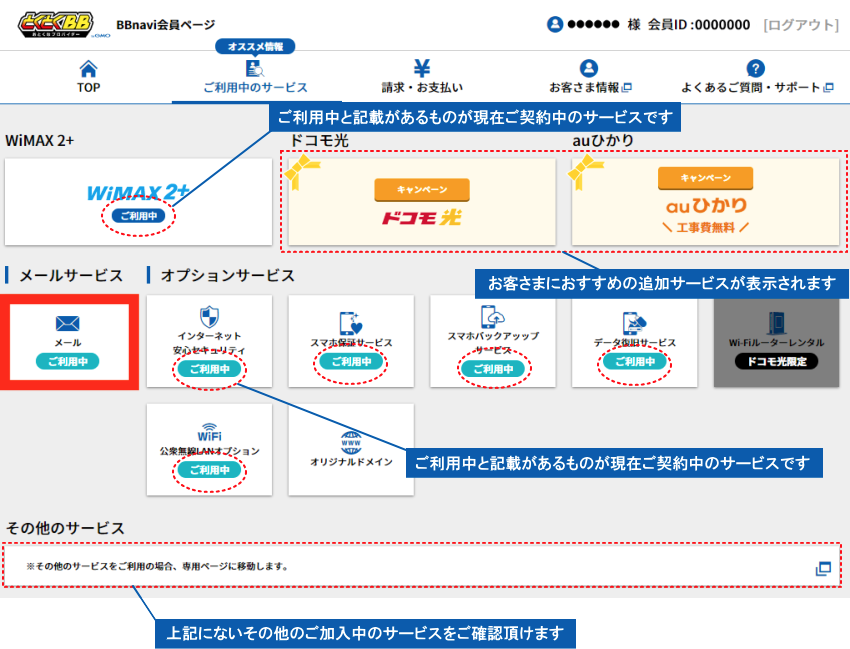Open 公衆無線LANオプション WiFi icon

click(209, 432)
